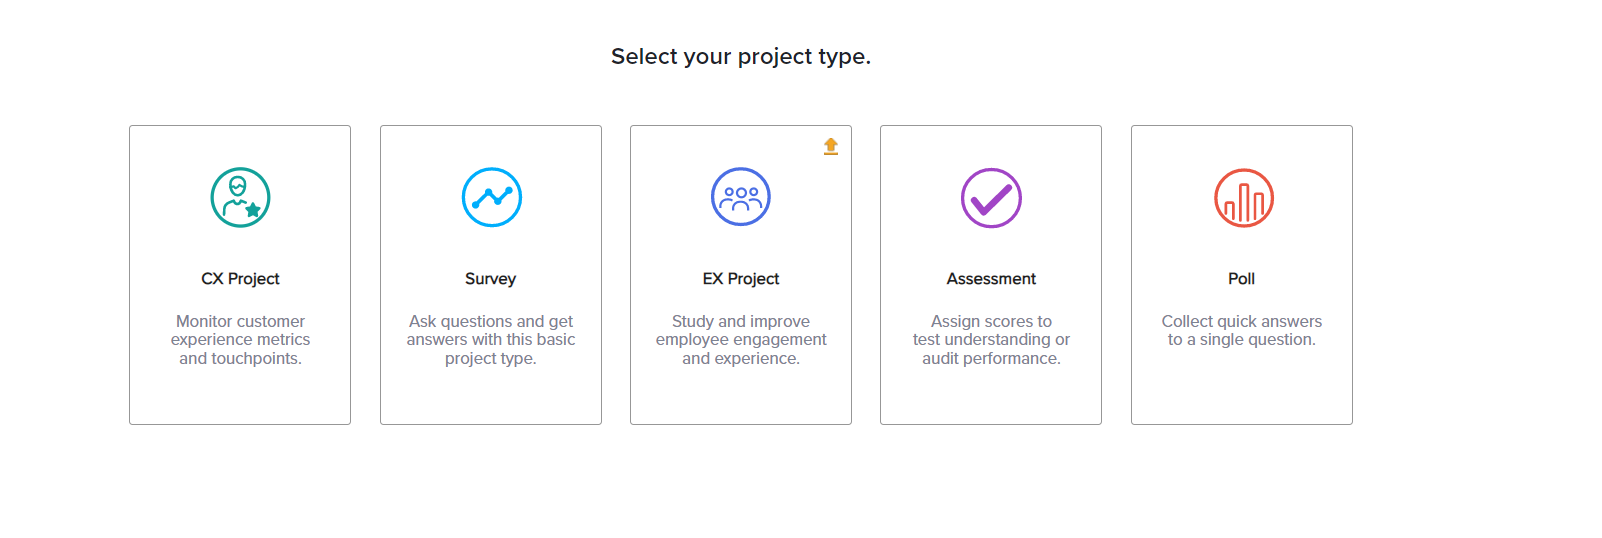Viewport: 1602px width, 538px height.
Task: Choose the "EX Project" title text
Action: coord(741,279)
